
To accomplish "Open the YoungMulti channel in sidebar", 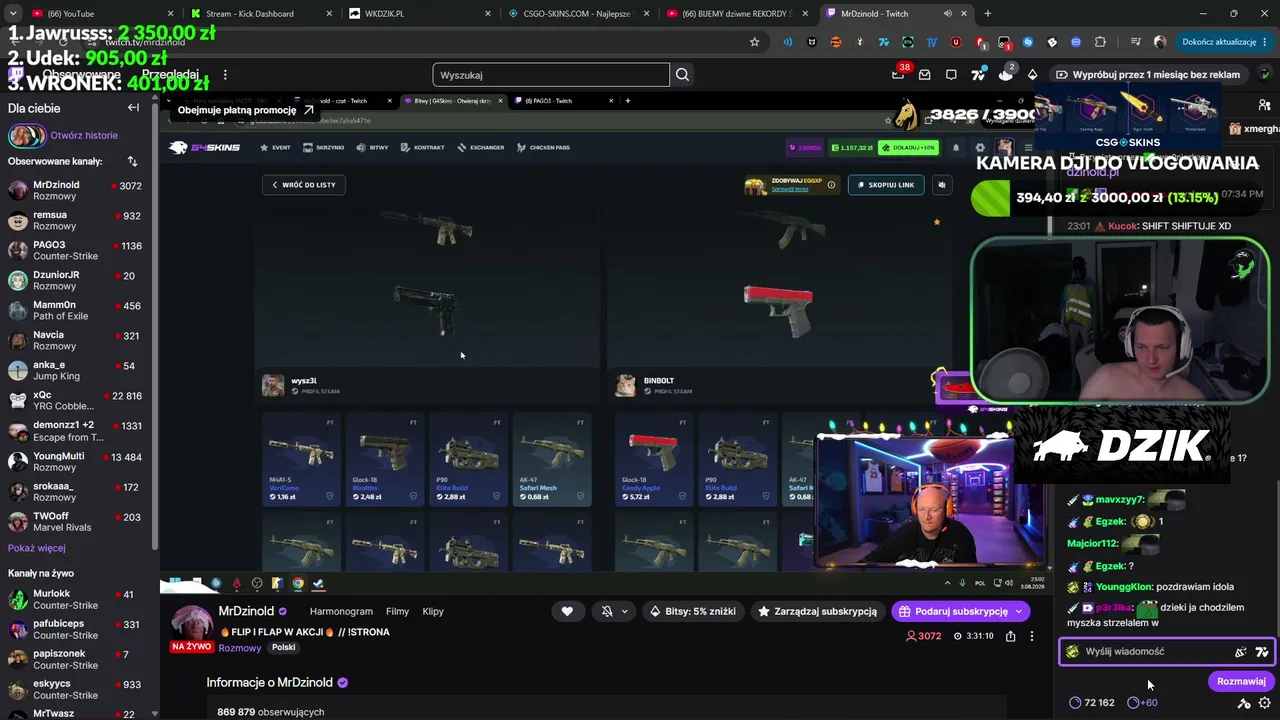I will tap(78, 461).
